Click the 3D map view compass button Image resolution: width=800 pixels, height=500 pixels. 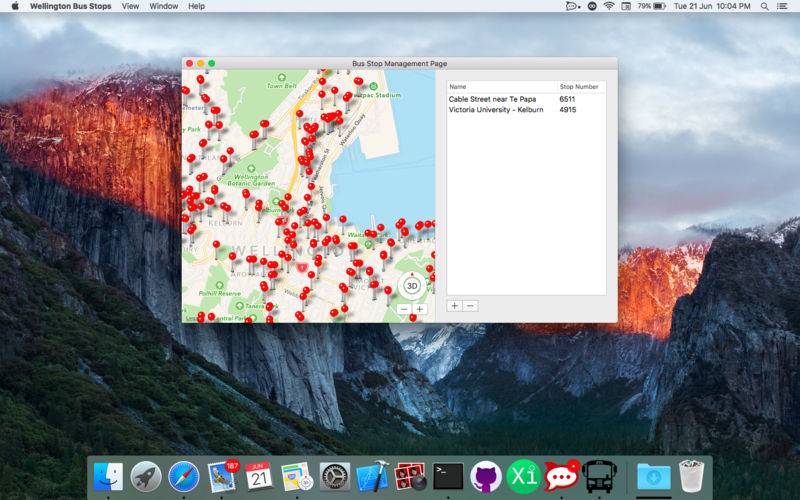coord(411,285)
